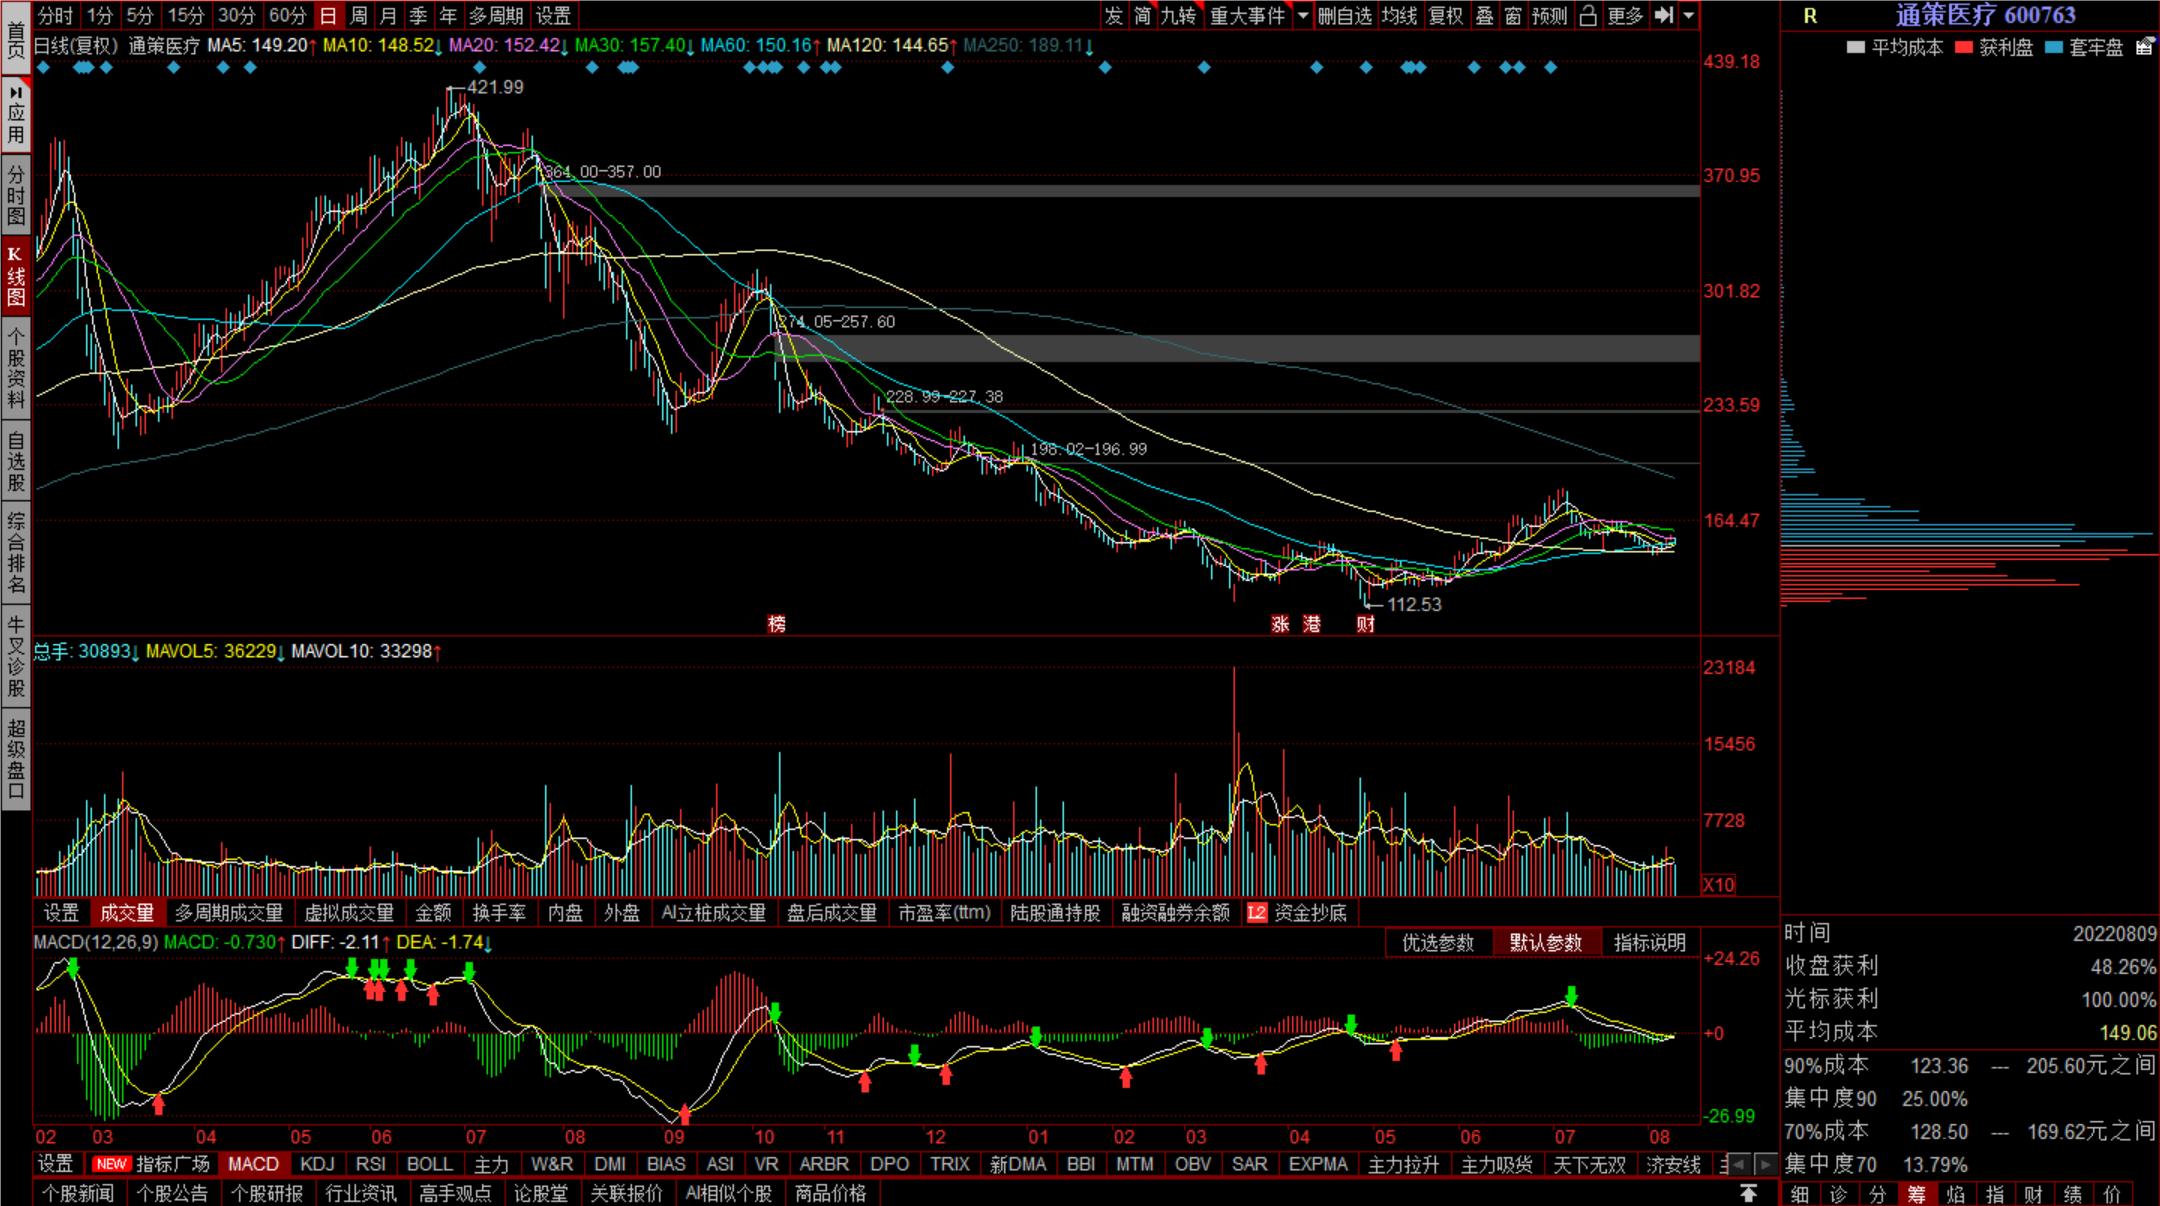Image resolution: width=2160 pixels, height=1206 pixels.
Task: Toggle the 九转 indicator button
Action: coord(1178,15)
